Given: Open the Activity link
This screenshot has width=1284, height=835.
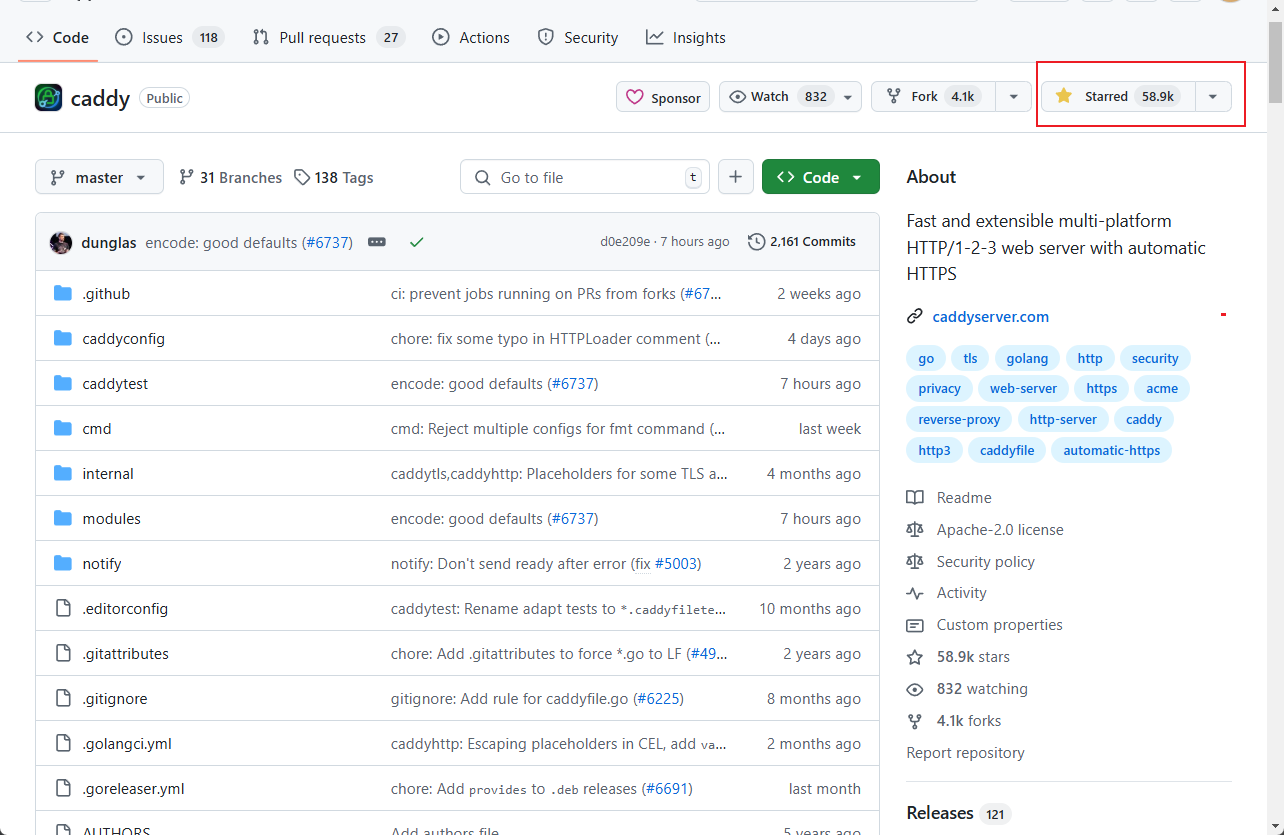Looking at the screenshot, I should (x=946, y=593).
